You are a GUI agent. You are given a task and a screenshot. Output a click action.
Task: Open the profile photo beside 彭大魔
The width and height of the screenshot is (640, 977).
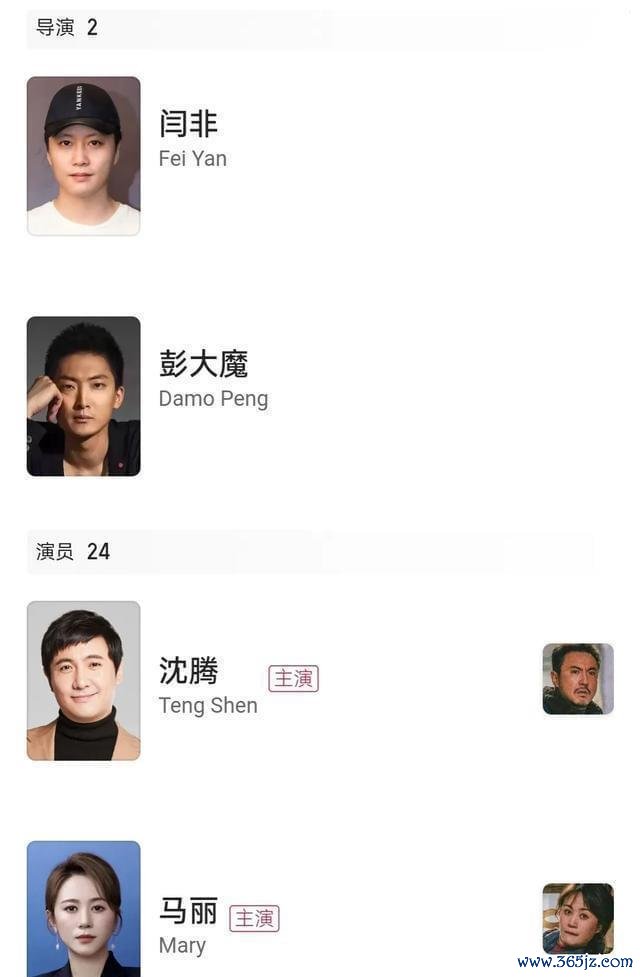coord(84,396)
